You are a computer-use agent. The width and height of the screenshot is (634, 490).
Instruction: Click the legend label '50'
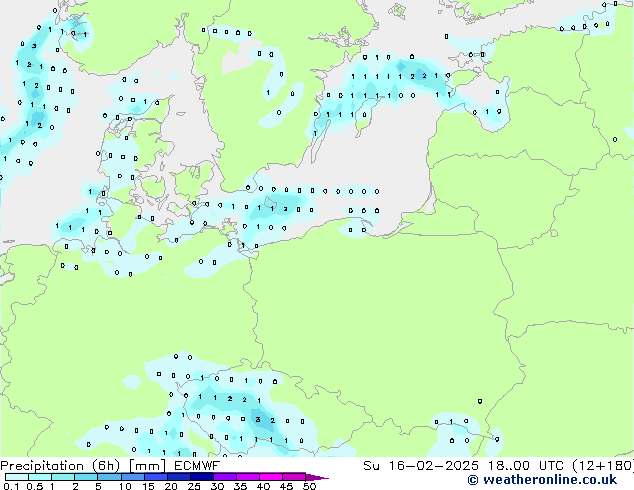[309, 486]
